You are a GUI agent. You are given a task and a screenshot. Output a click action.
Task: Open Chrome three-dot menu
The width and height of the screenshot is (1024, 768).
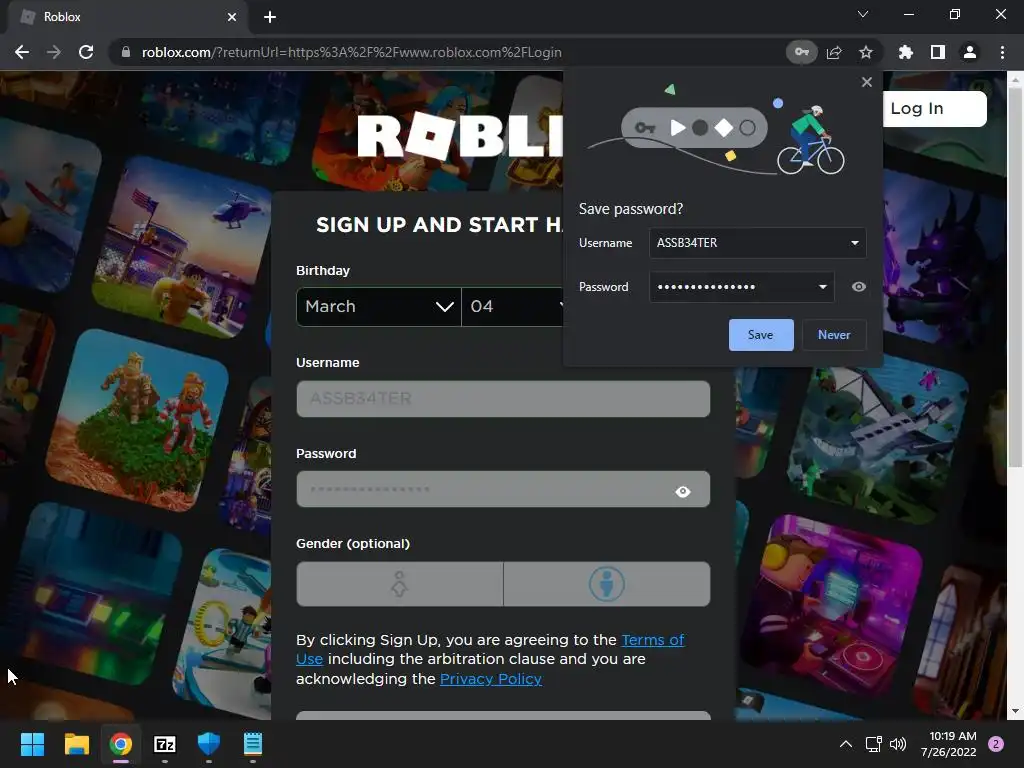coord(1002,52)
